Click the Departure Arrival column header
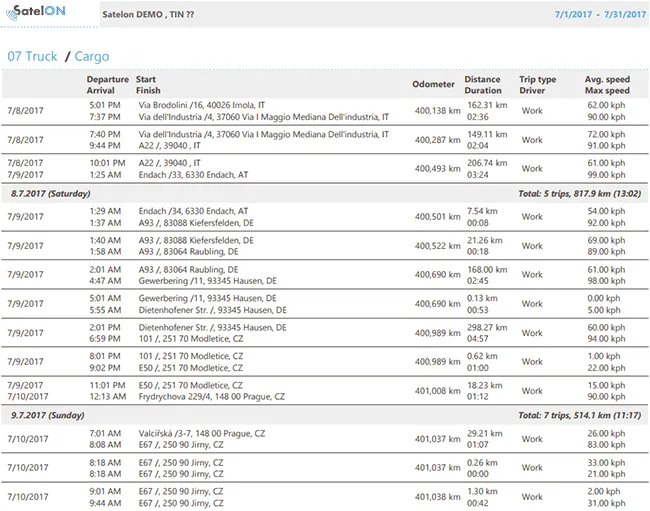 tap(108, 85)
